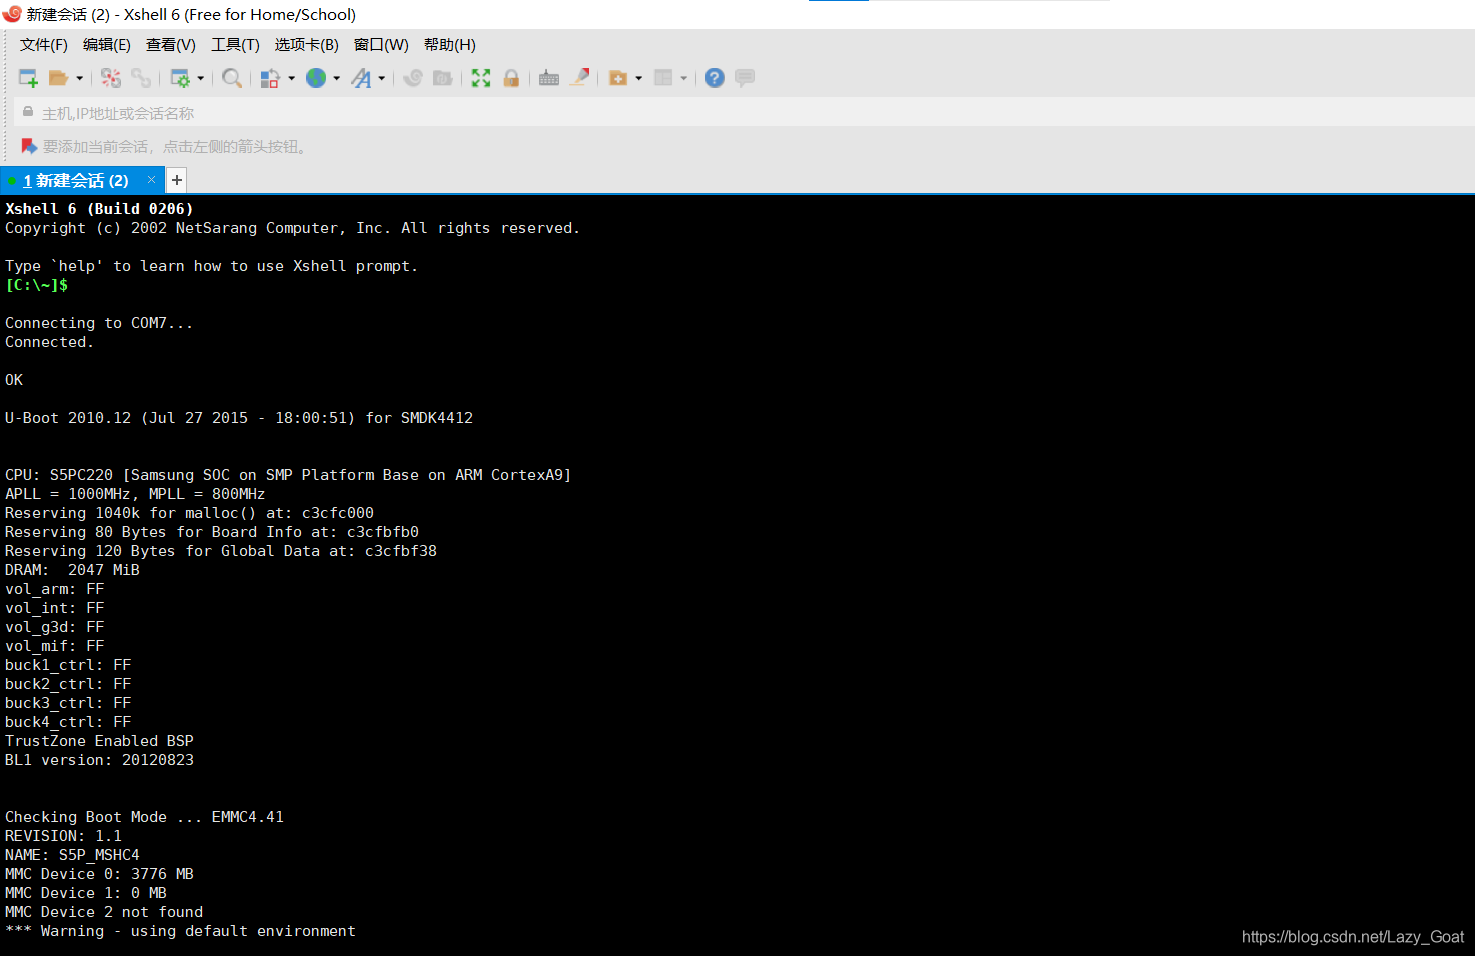Click 'APLL = 1000MHz, MPLL = 800MHz' line
This screenshot has width=1475, height=956.
(135, 494)
